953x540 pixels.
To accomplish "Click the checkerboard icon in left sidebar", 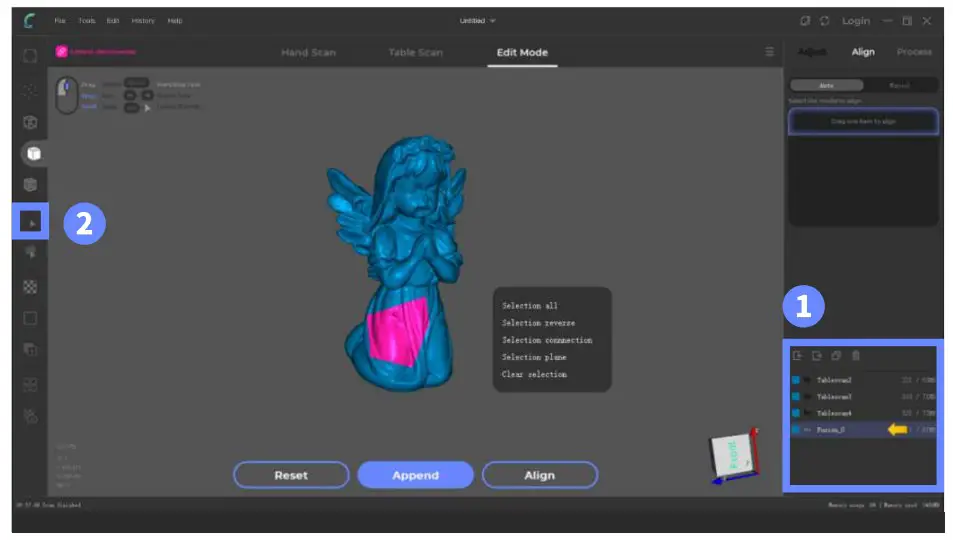I will coord(30,286).
